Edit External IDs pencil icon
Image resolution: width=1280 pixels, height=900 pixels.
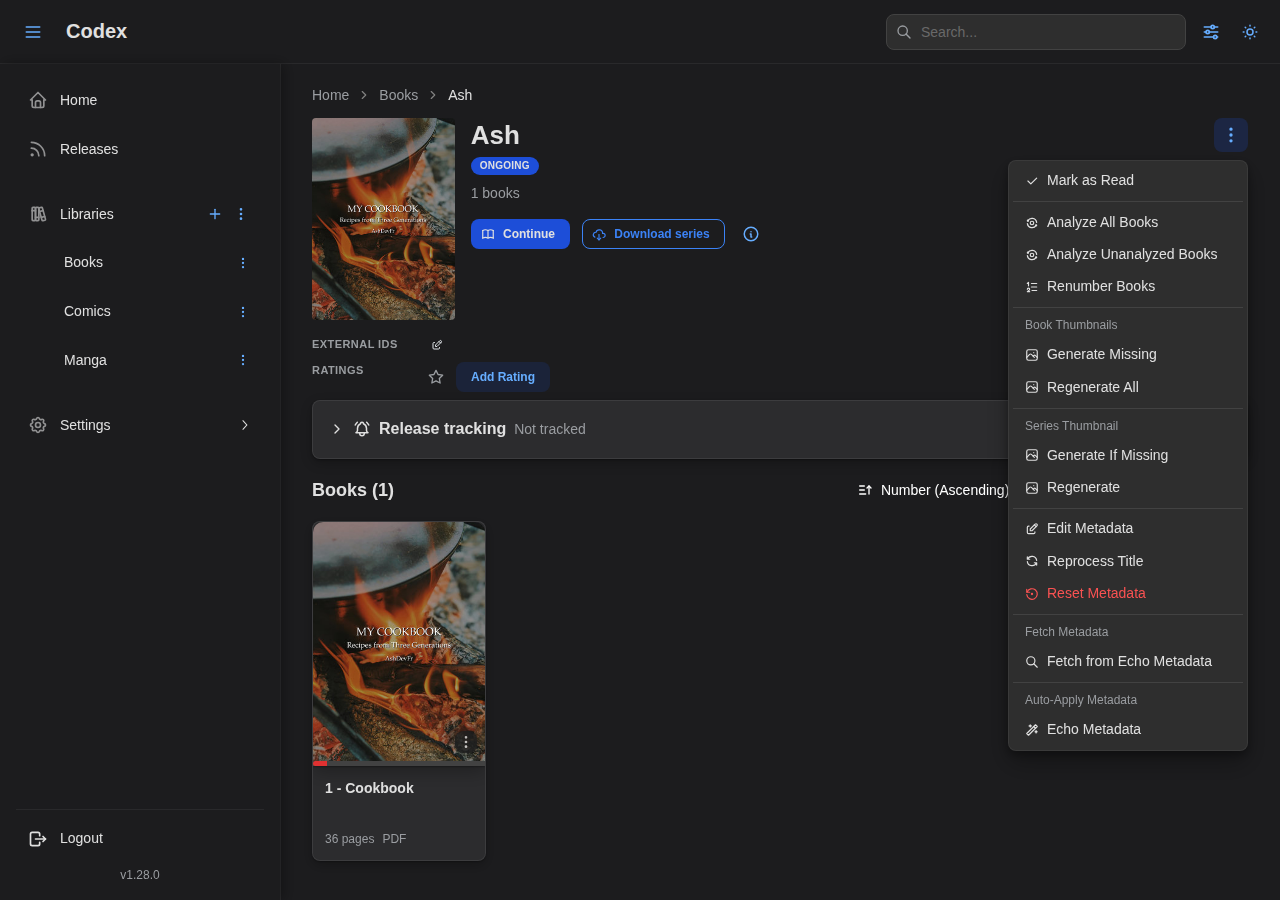point(437,345)
